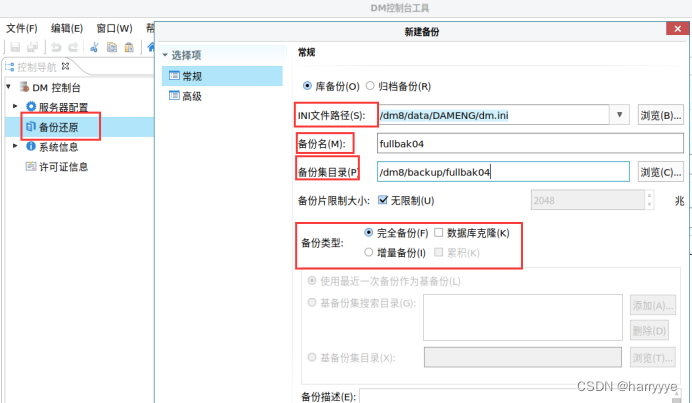Viewport: 692px width, 403px height.
Task: Check the 数据库克隆(K) checkbox
Action: click(x=438, y=232)
